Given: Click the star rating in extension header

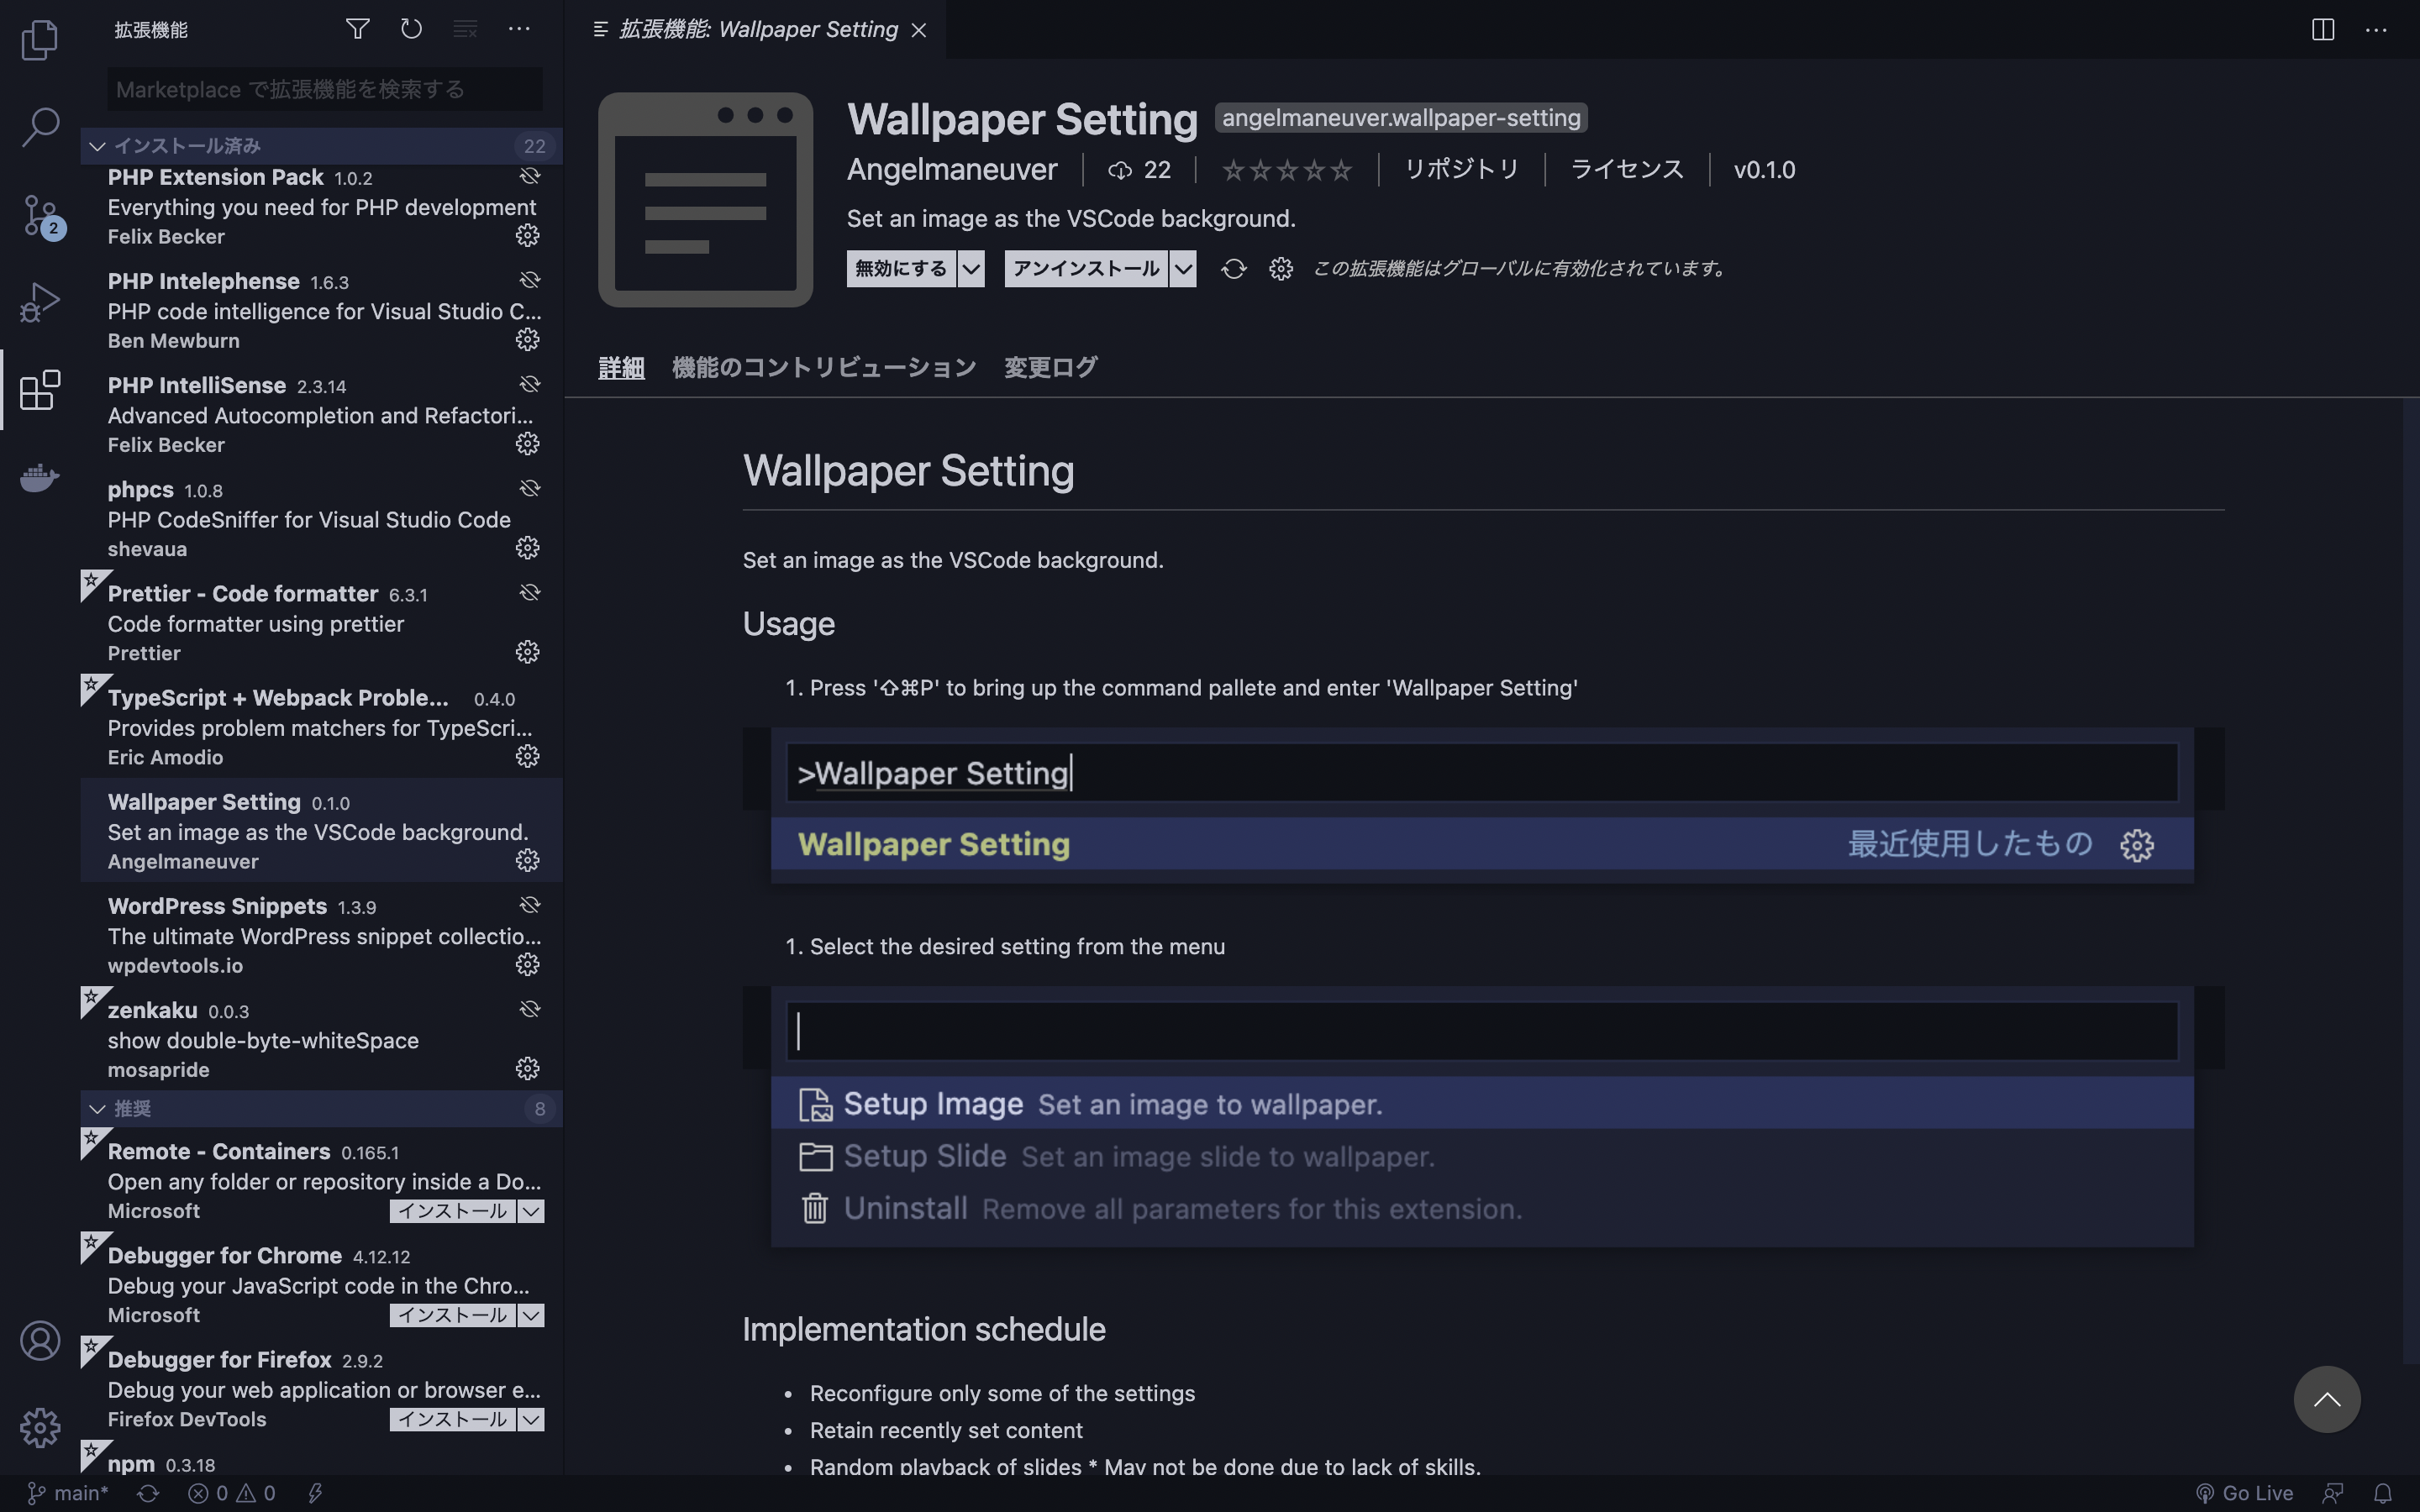Looking at the screenshot, I should 1287,170.
